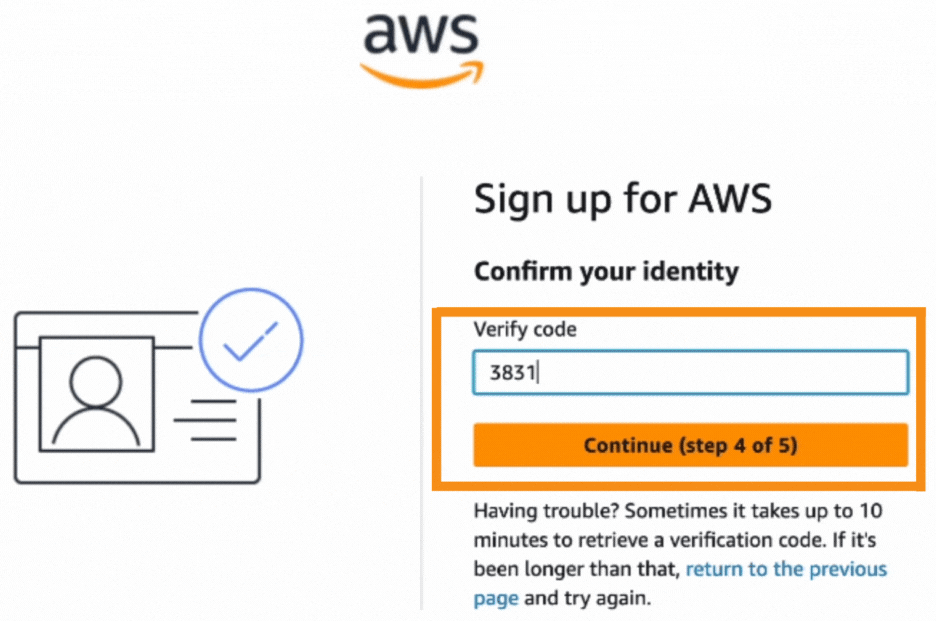Click the AWS logo at the top
Viewport: 936px width, 621px height.
point(421,40)
